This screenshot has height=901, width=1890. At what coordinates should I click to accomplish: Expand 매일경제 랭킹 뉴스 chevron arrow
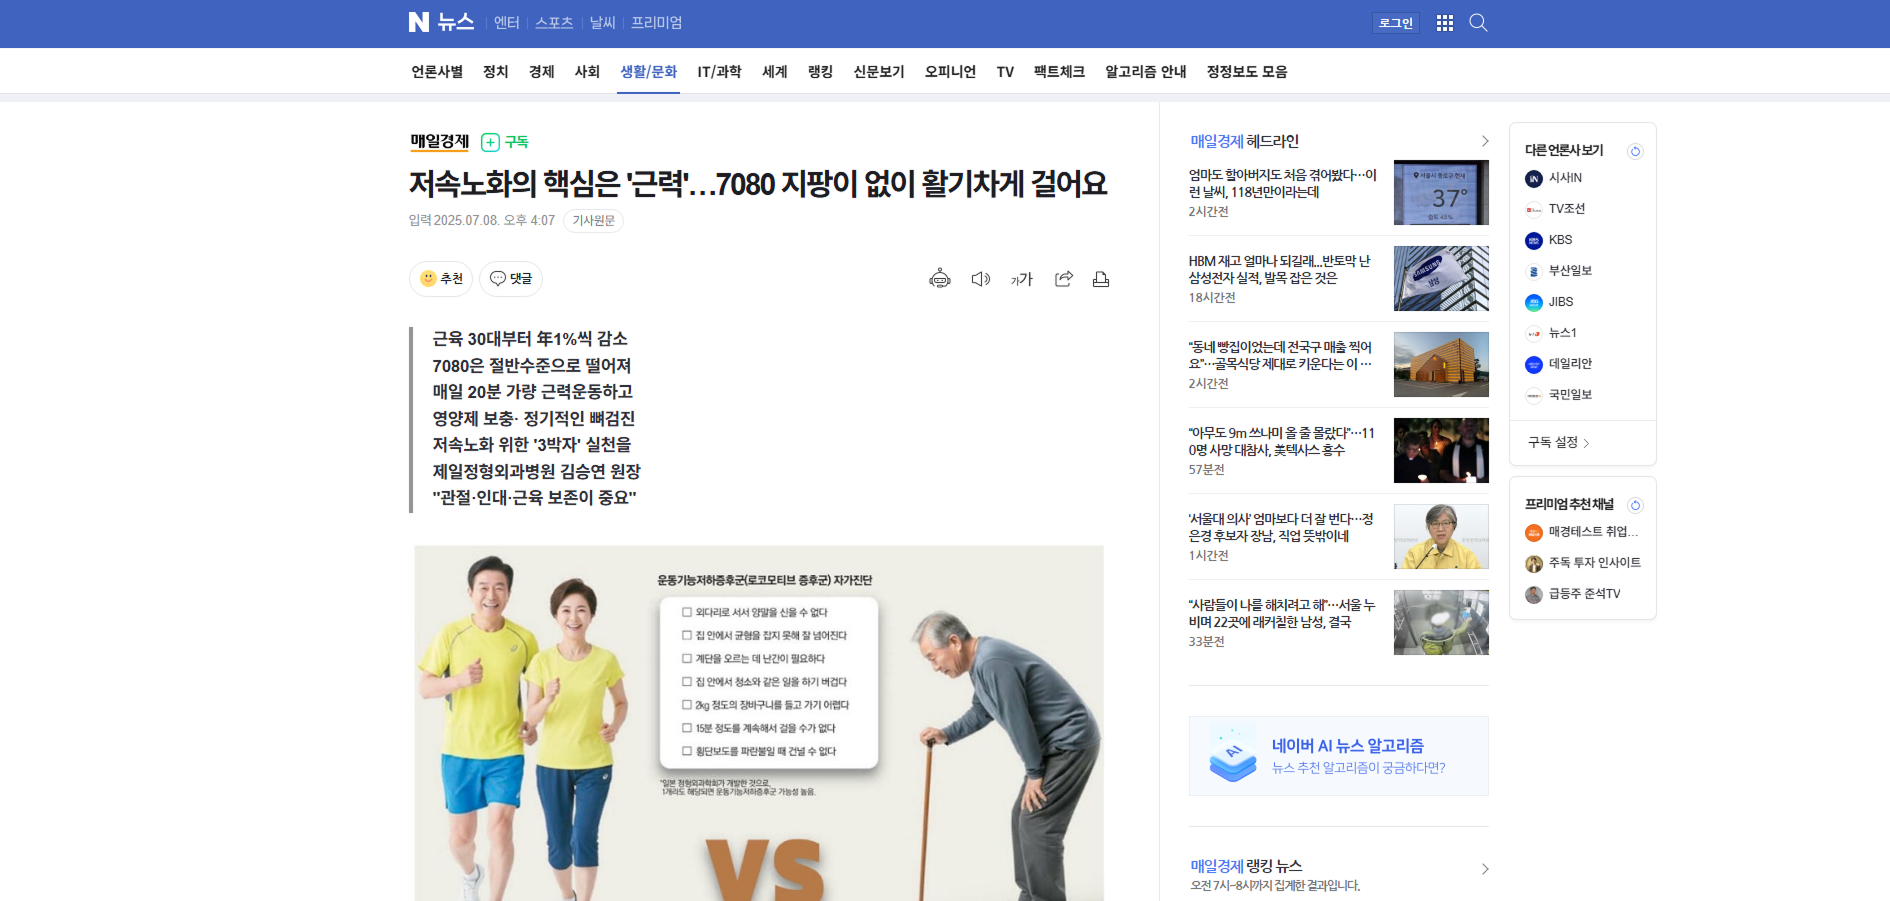point(1484,869)
